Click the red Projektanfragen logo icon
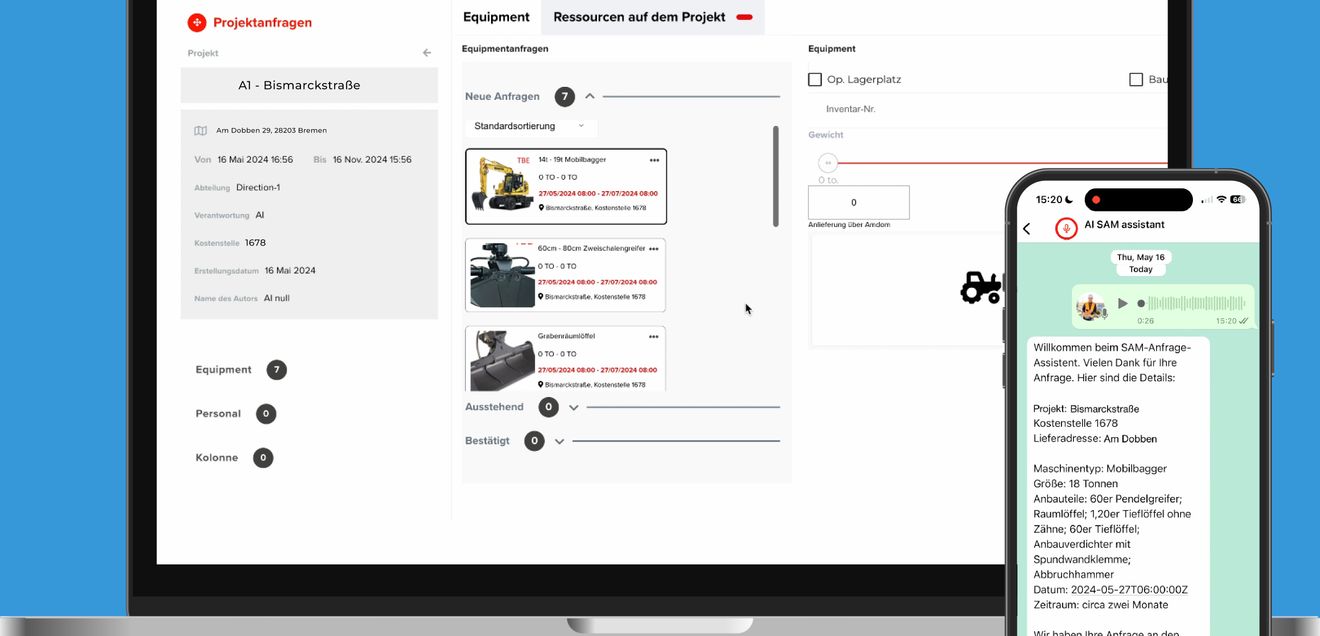The width and height of the screenshot is (1320, 636). 197,22
